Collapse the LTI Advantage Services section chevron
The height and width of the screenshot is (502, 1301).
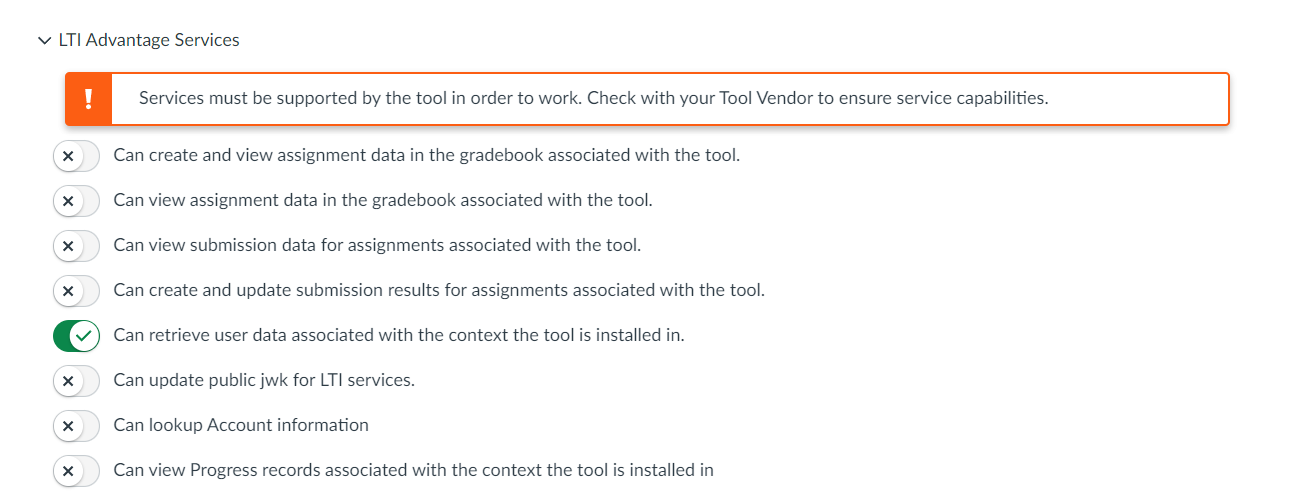(x=43, y=41)
